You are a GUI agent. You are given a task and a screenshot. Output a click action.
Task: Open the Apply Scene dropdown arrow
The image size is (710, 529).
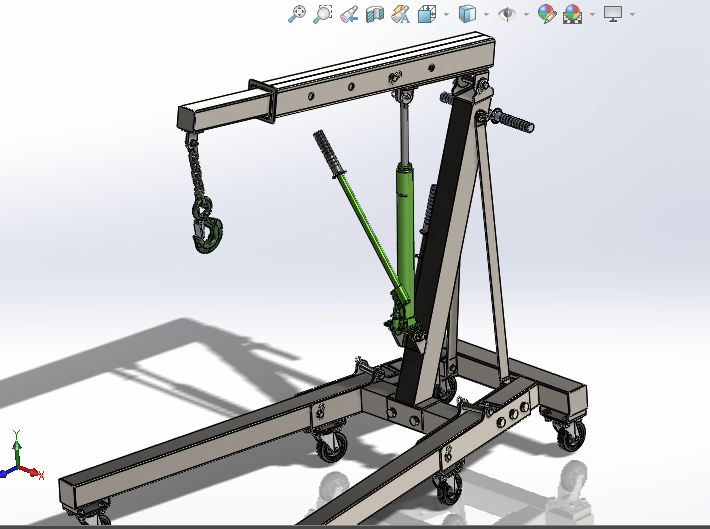coord(592,14)
